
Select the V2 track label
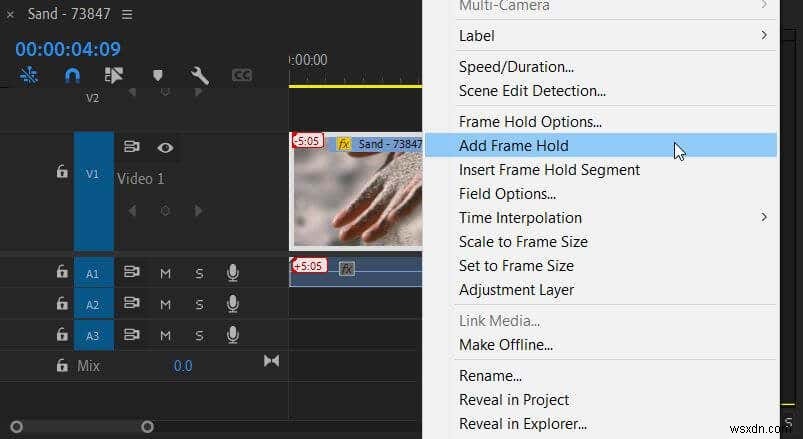click(x=92, y=98)
